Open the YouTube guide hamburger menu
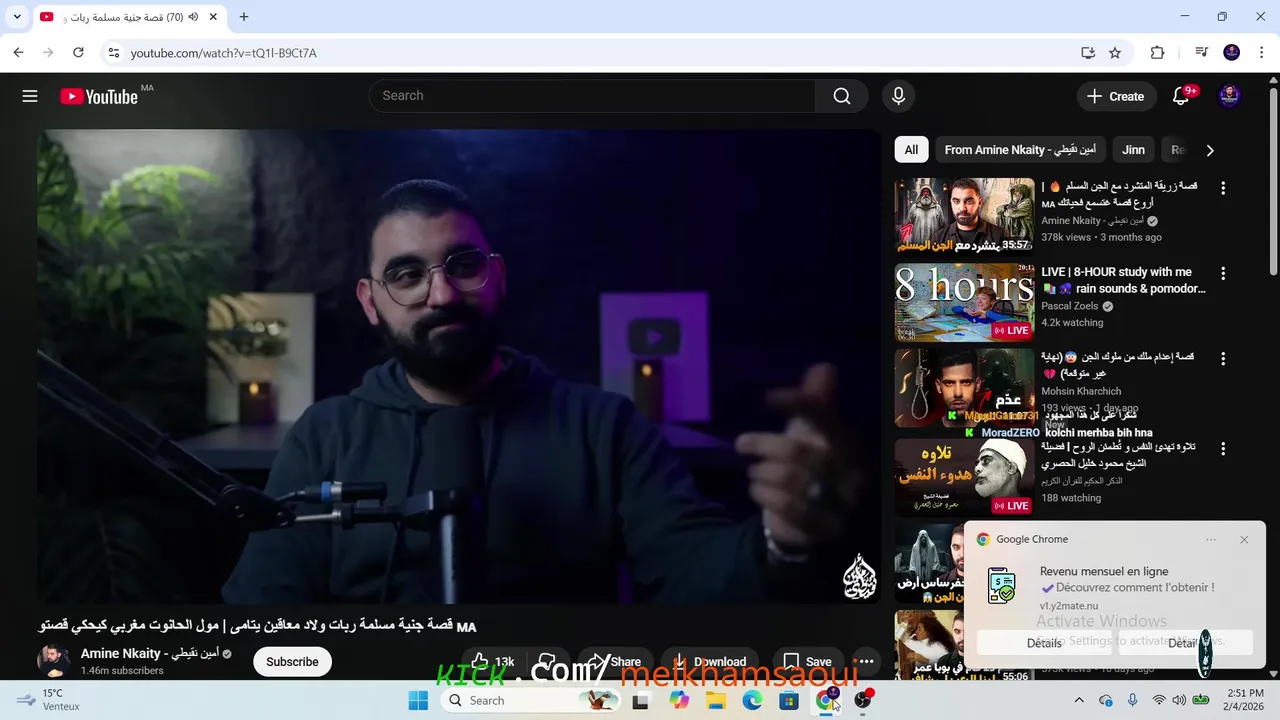The image size is (1280, 720). 30,96
